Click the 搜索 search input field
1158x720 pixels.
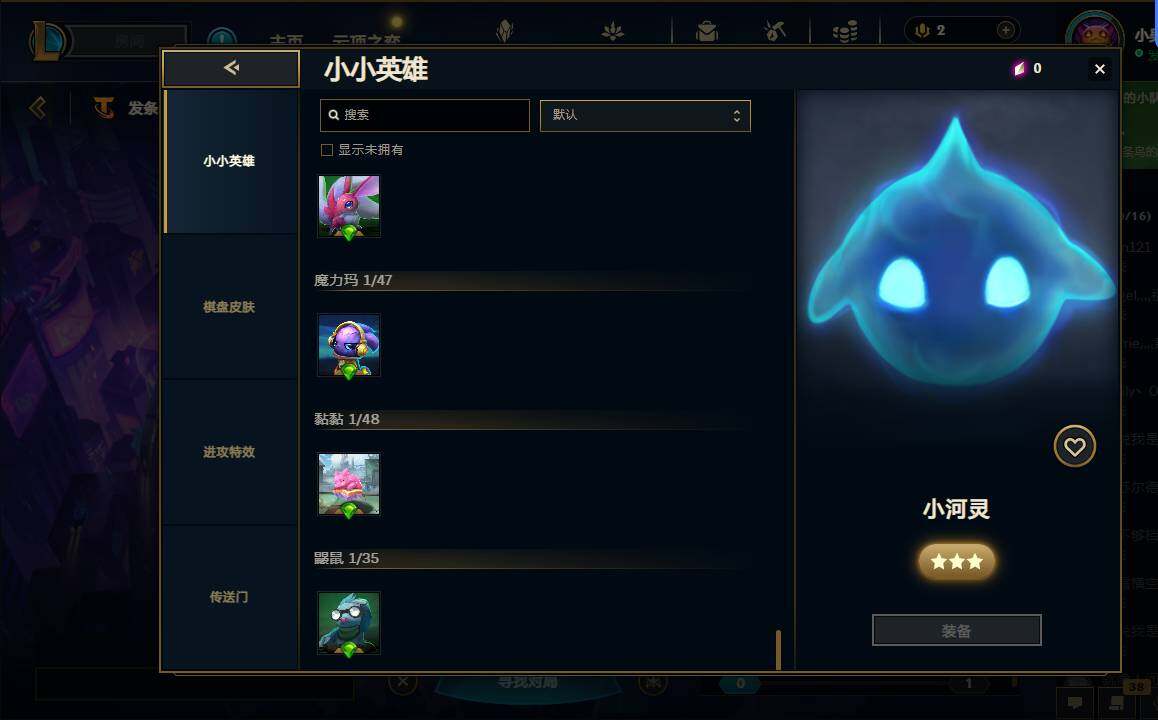(425, 115)
